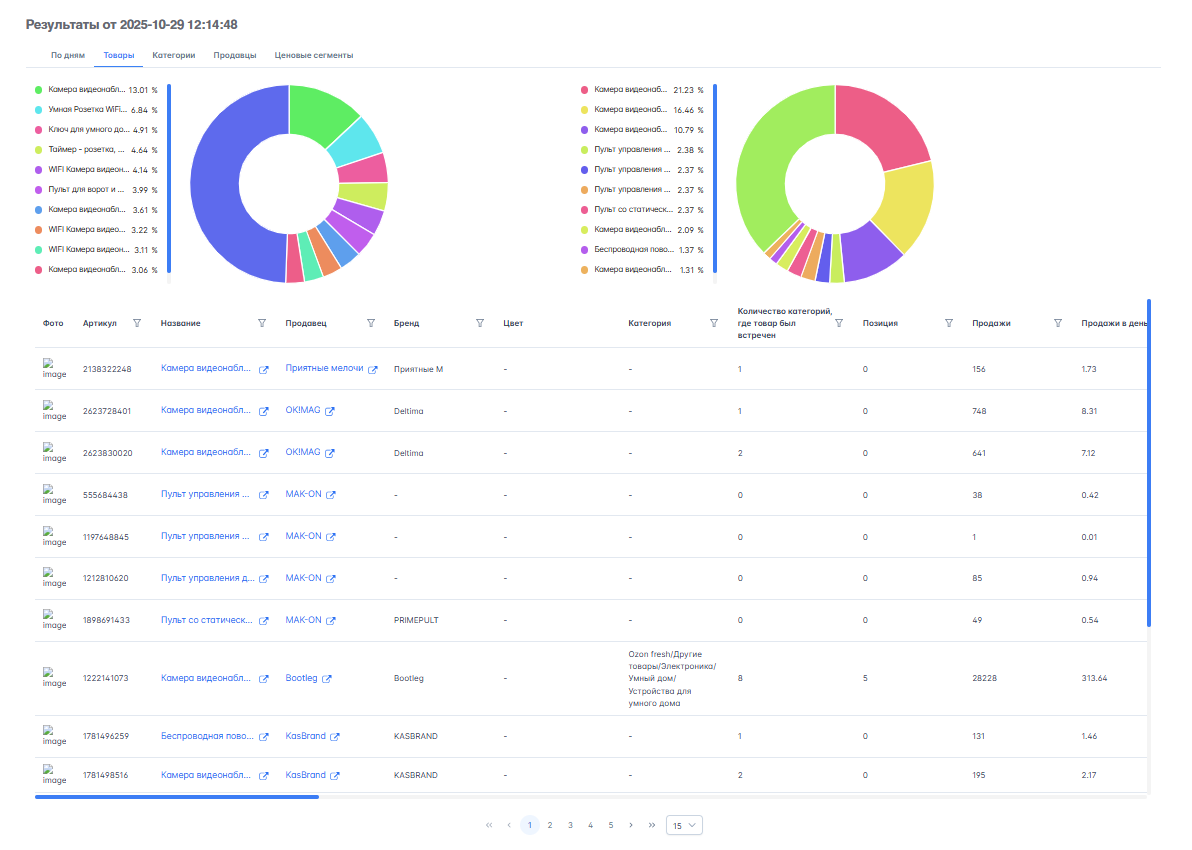Viewport: 1192px width, 850px height.
Task: Open filter for Продажи column
Action: point(1058,323)
